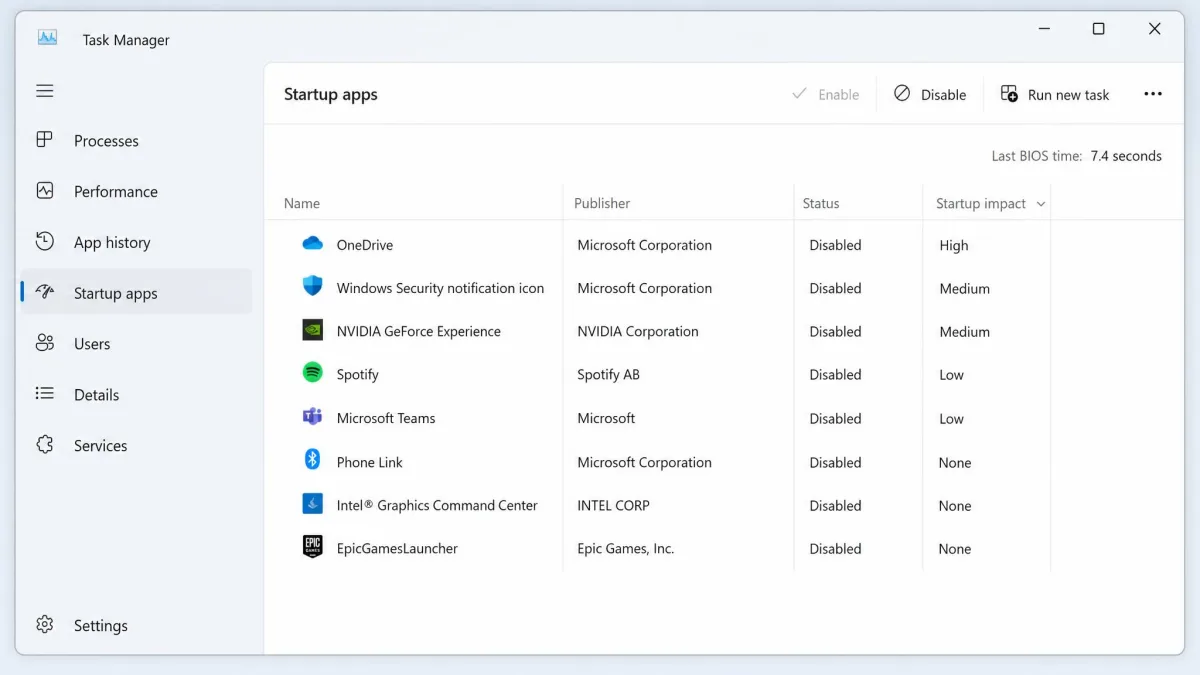Viewport: 1200px width, 675px height.
Task: Click the Users people icon
Action: pyautogui.click(x=45, y=343)
